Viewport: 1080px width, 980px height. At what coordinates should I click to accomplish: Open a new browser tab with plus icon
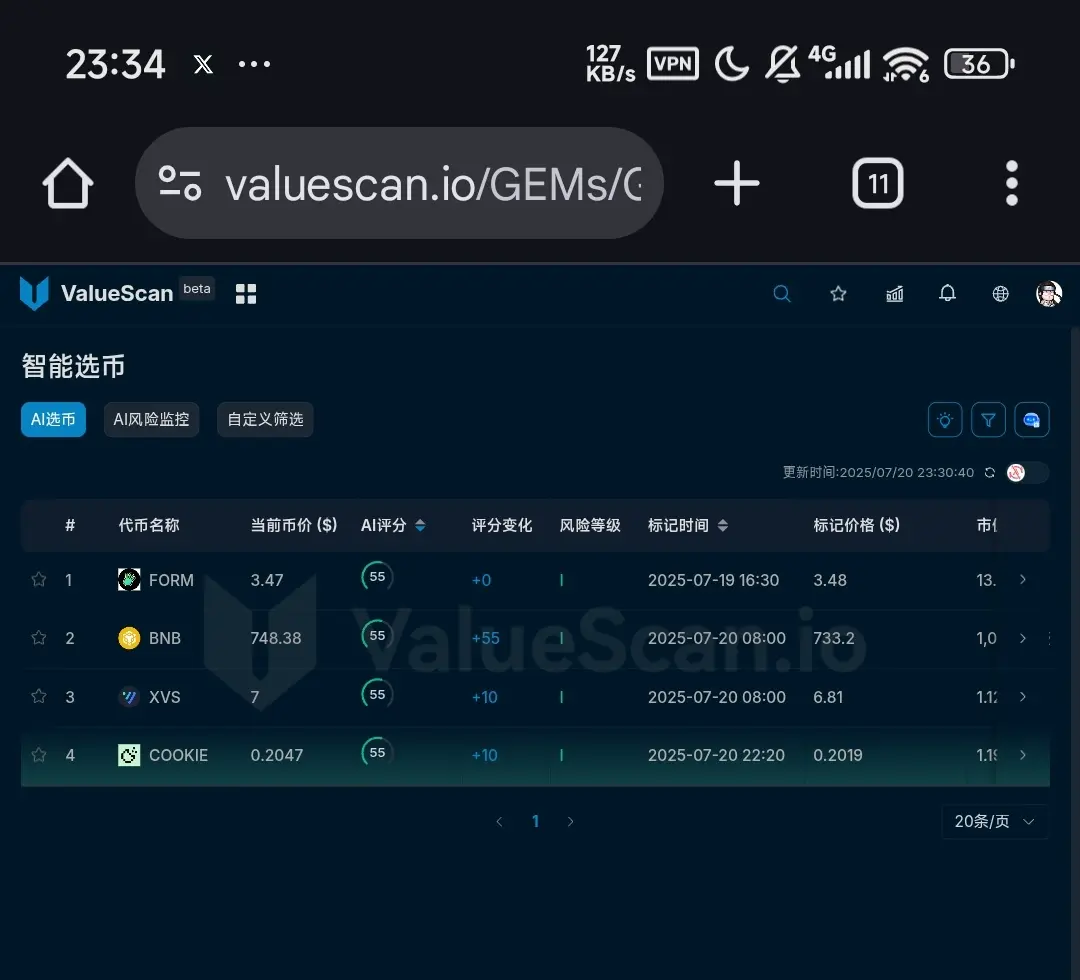coord(736,183)
